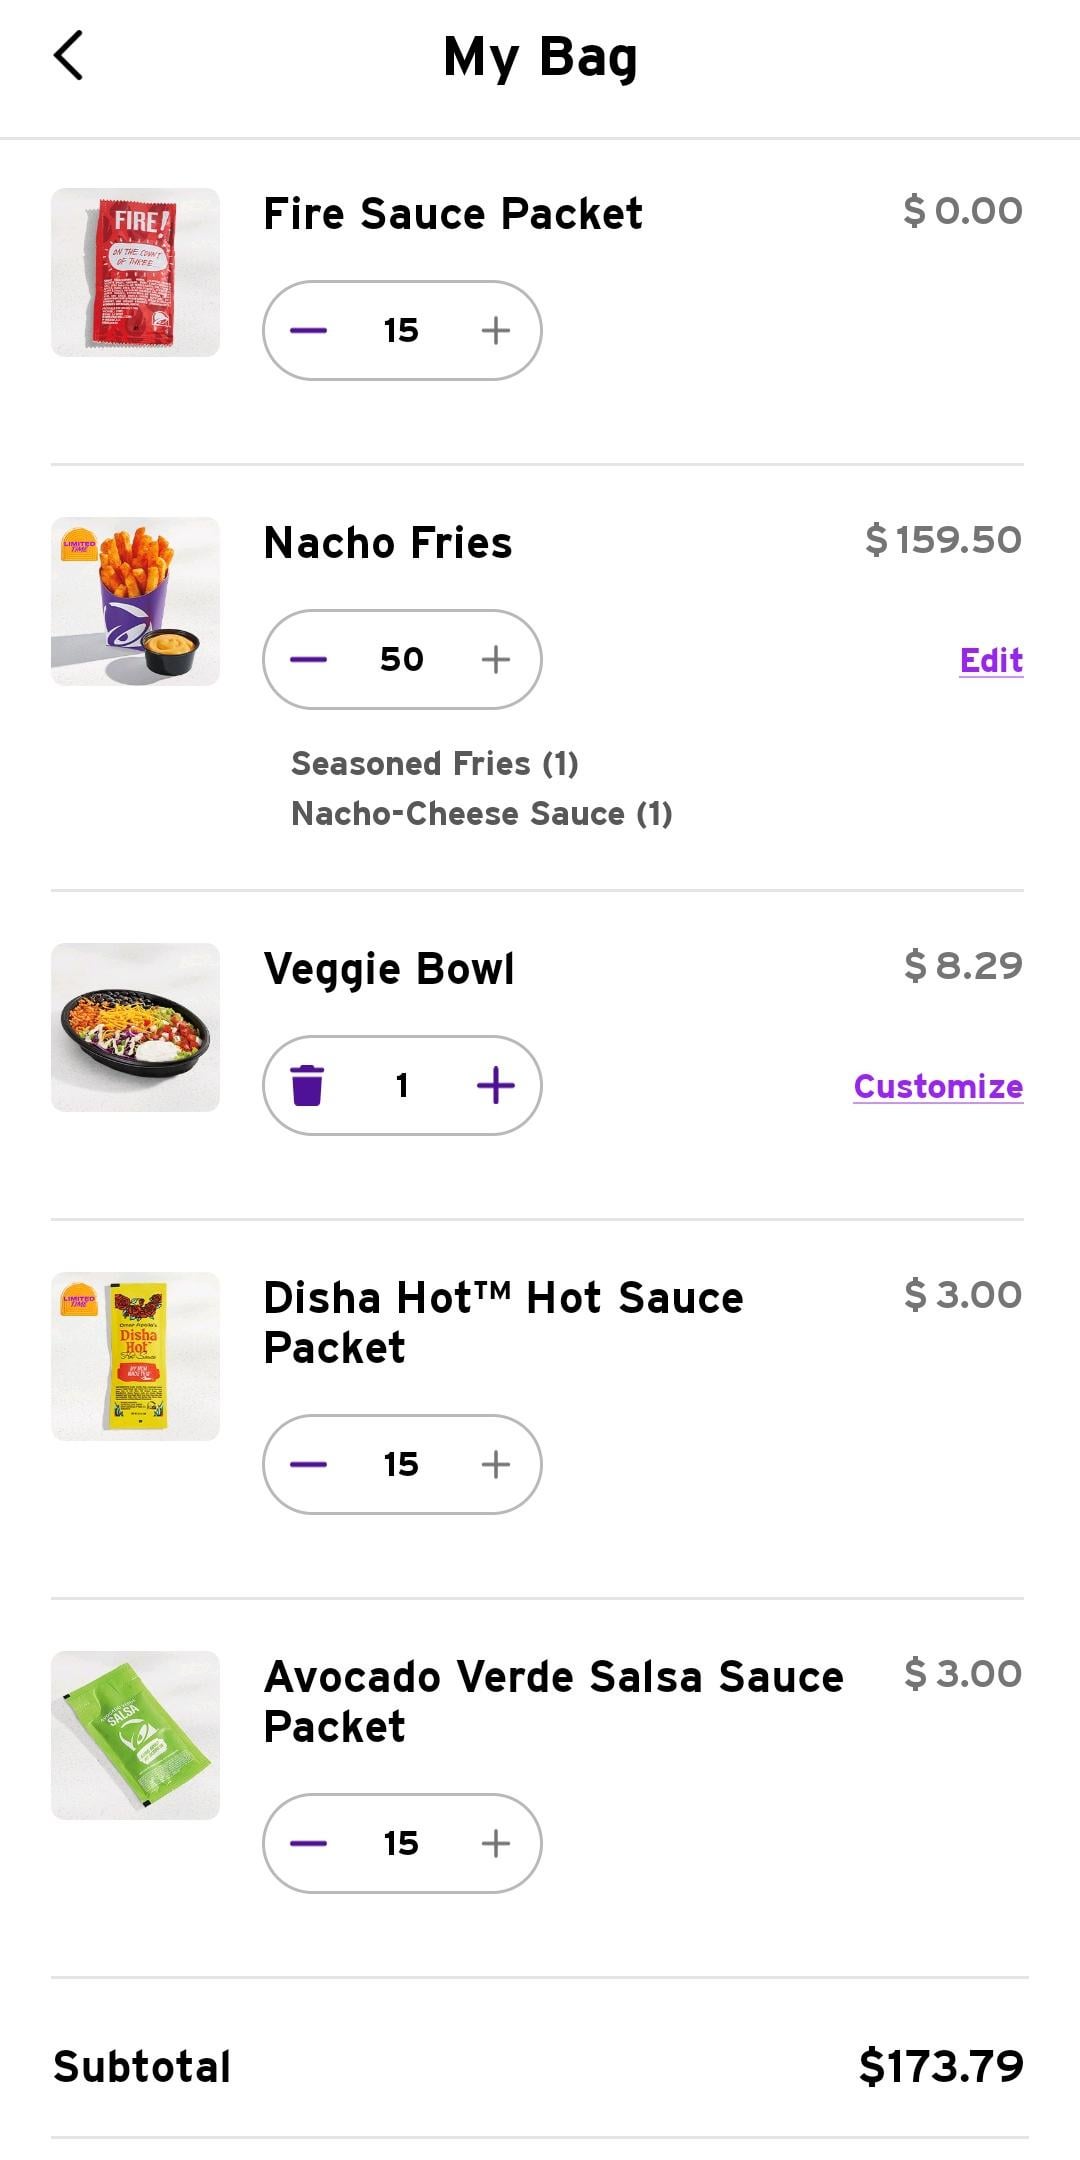Increase Veggie Bowl quantity
Viewport: 1080px width, 2160px height.
(x=496, y=1086)
